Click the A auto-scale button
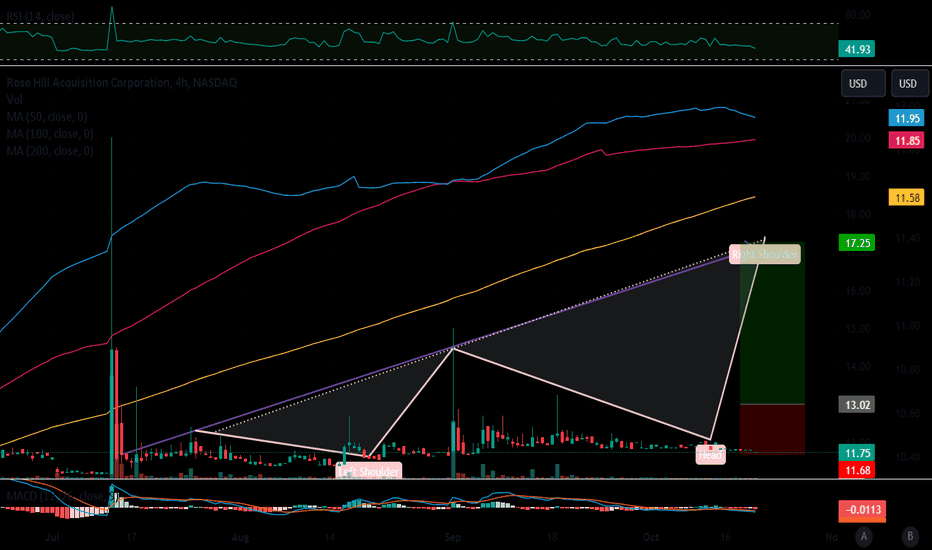Screen dimensions: 932x550 [x=864, y=537]
